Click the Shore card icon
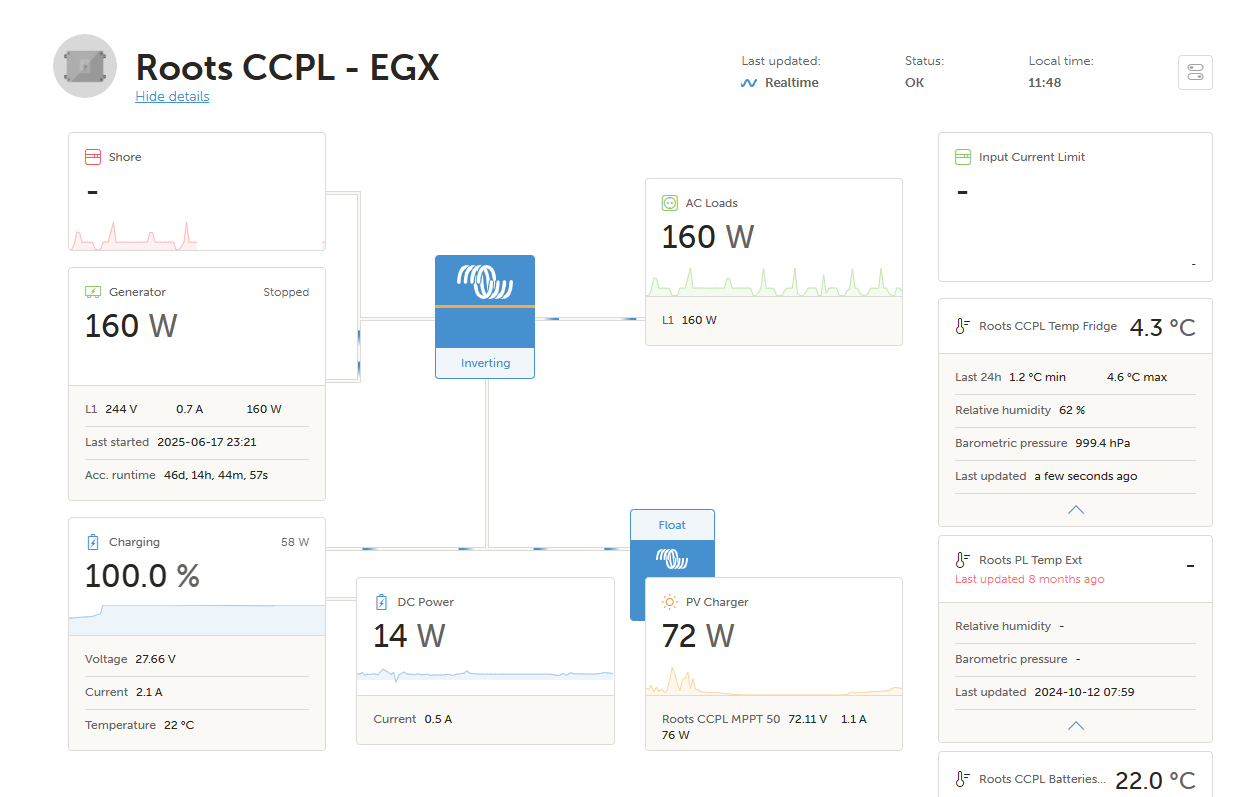 click(93, 157)
